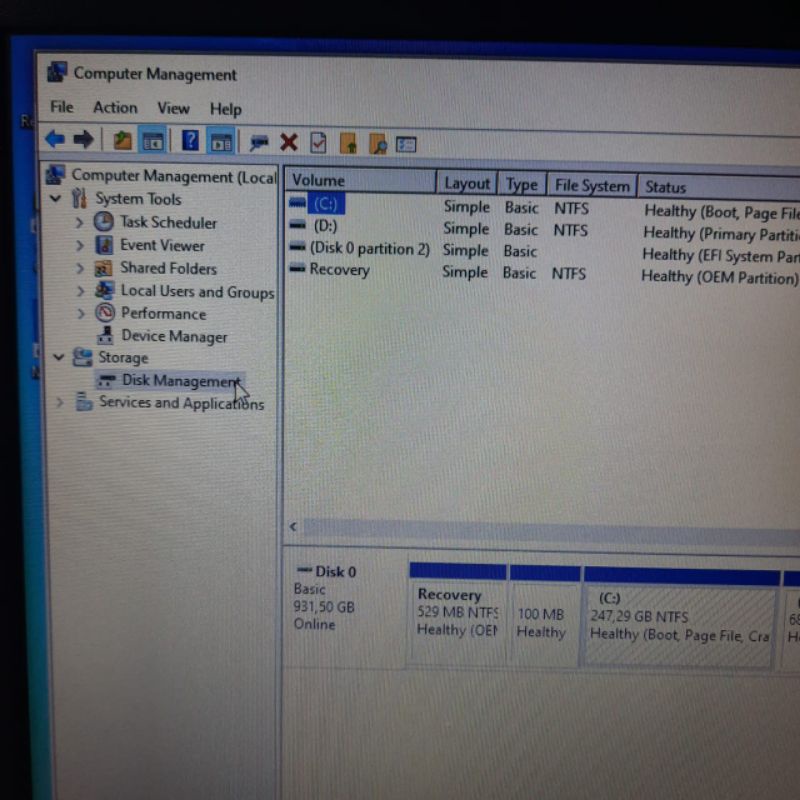Screen dimensions: 800x800
Task: Click the red X delete toolbar icon
Action: pos(289,143)
